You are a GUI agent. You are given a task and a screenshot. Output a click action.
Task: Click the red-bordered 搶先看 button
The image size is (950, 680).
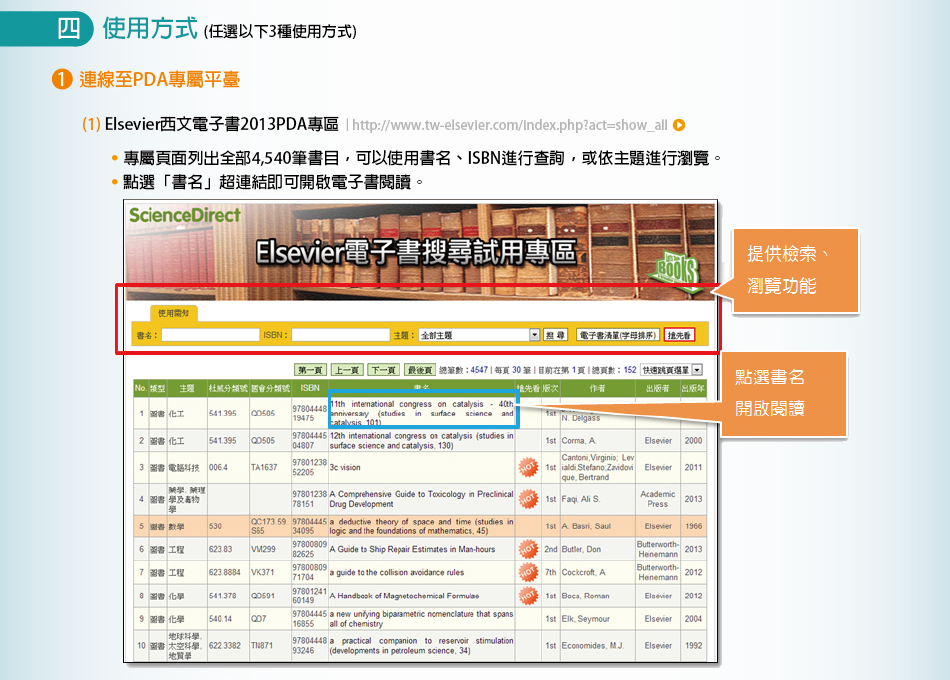click(x=679, y=335)
